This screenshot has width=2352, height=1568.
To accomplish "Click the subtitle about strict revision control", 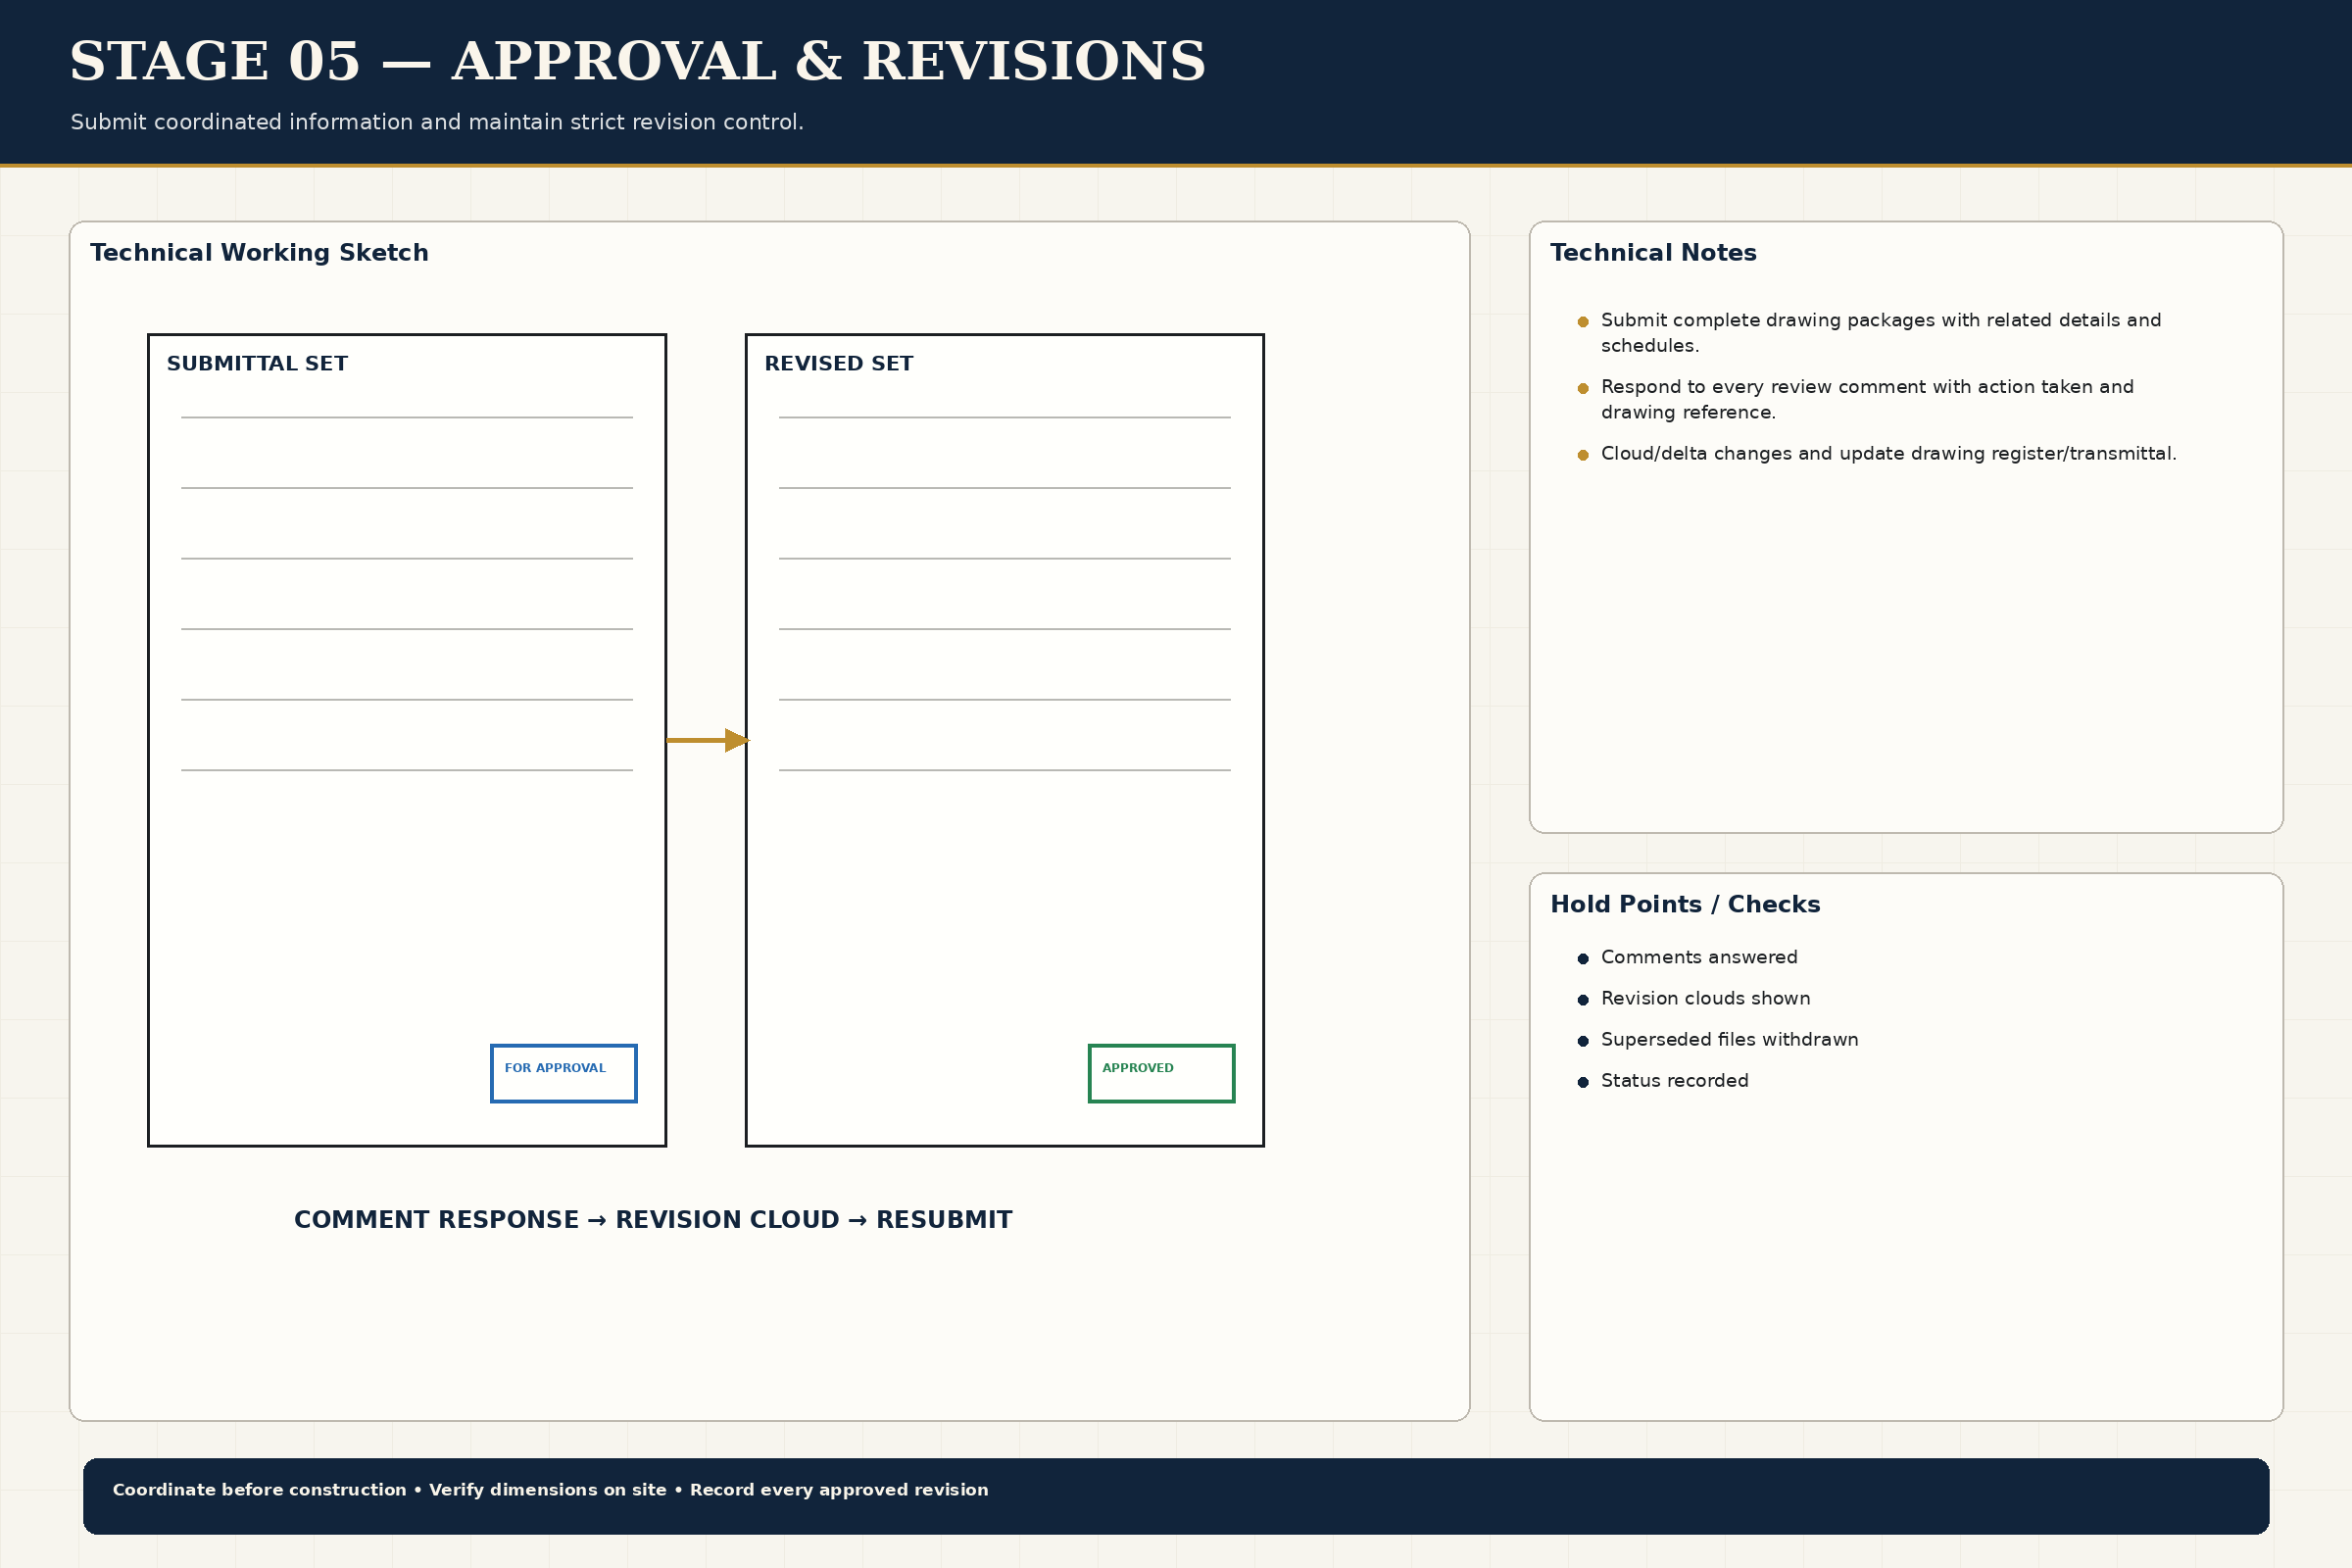I will click(x=437, y=122).
